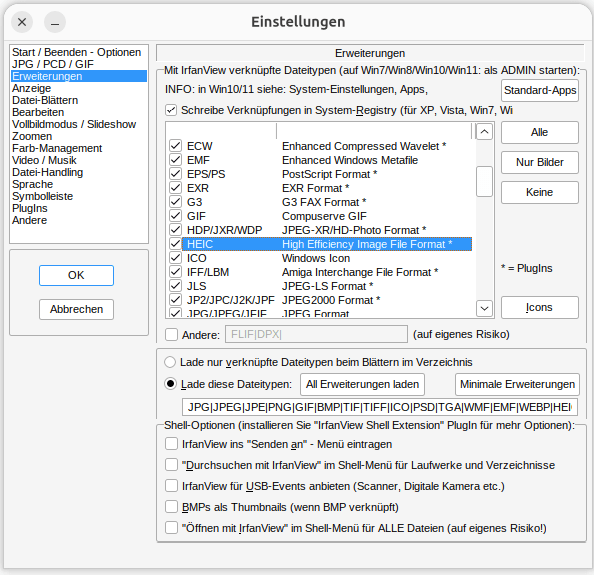This screenshot has height=575, width=594.
Task: Uncheck IFF/LBM checkbox
Action: point(175,272)
